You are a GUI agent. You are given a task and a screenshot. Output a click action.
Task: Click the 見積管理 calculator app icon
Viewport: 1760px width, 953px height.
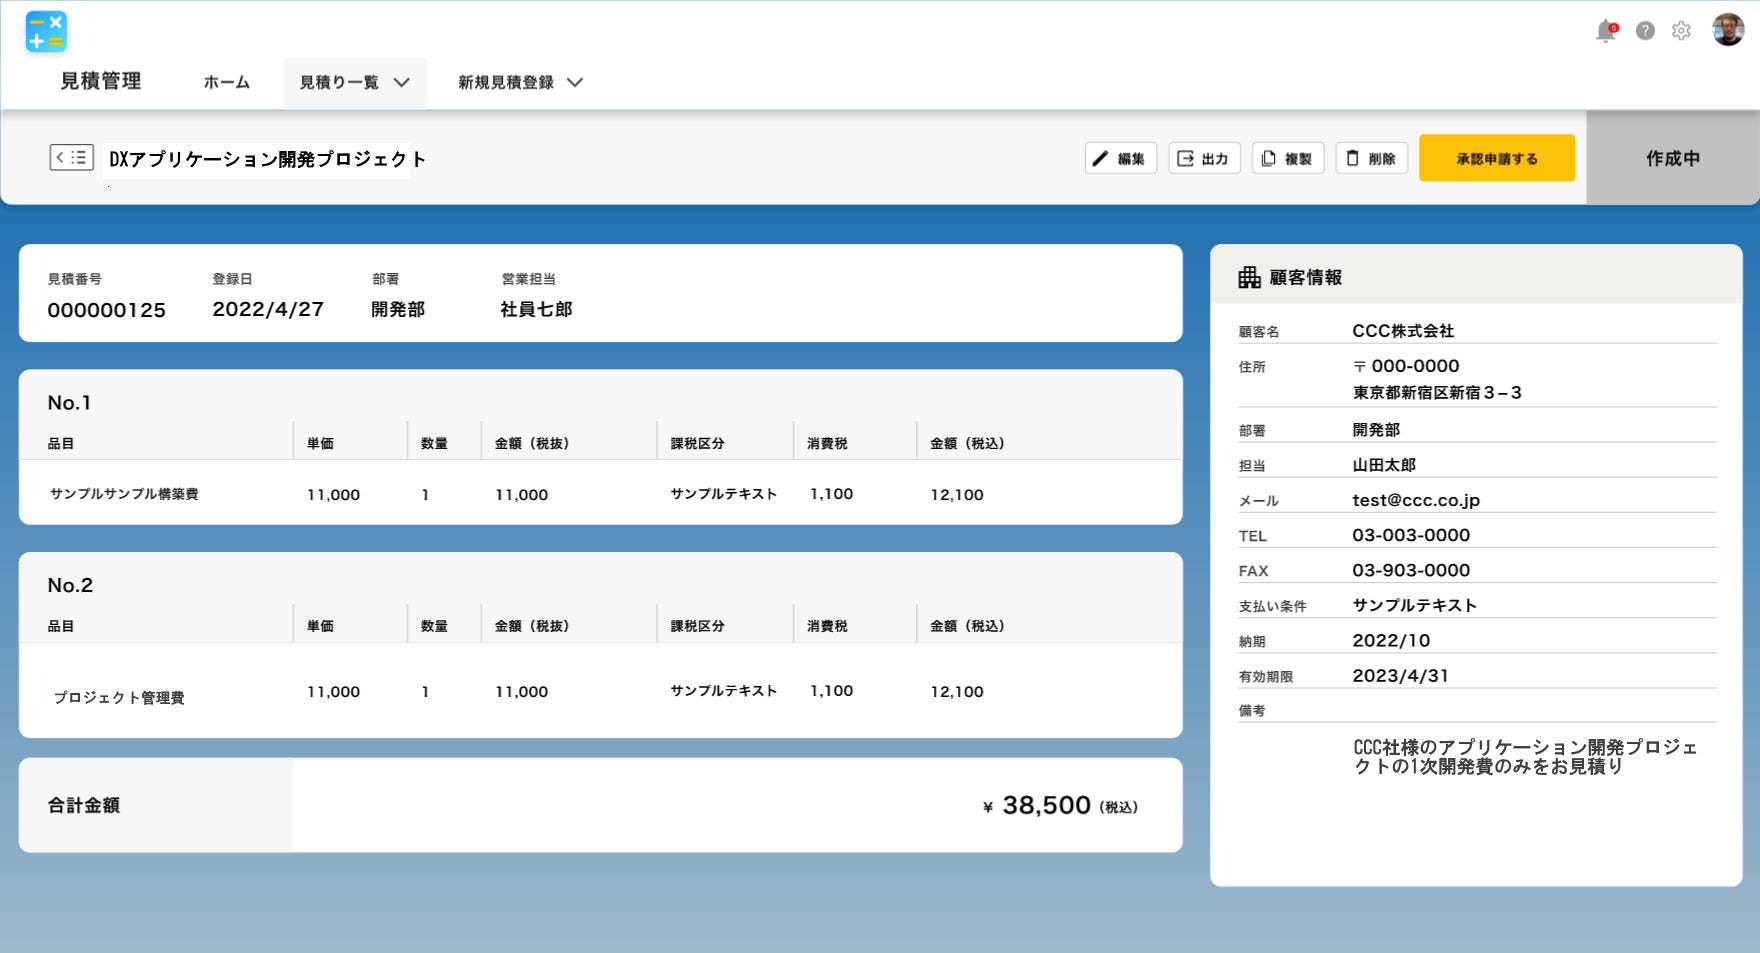46,32
